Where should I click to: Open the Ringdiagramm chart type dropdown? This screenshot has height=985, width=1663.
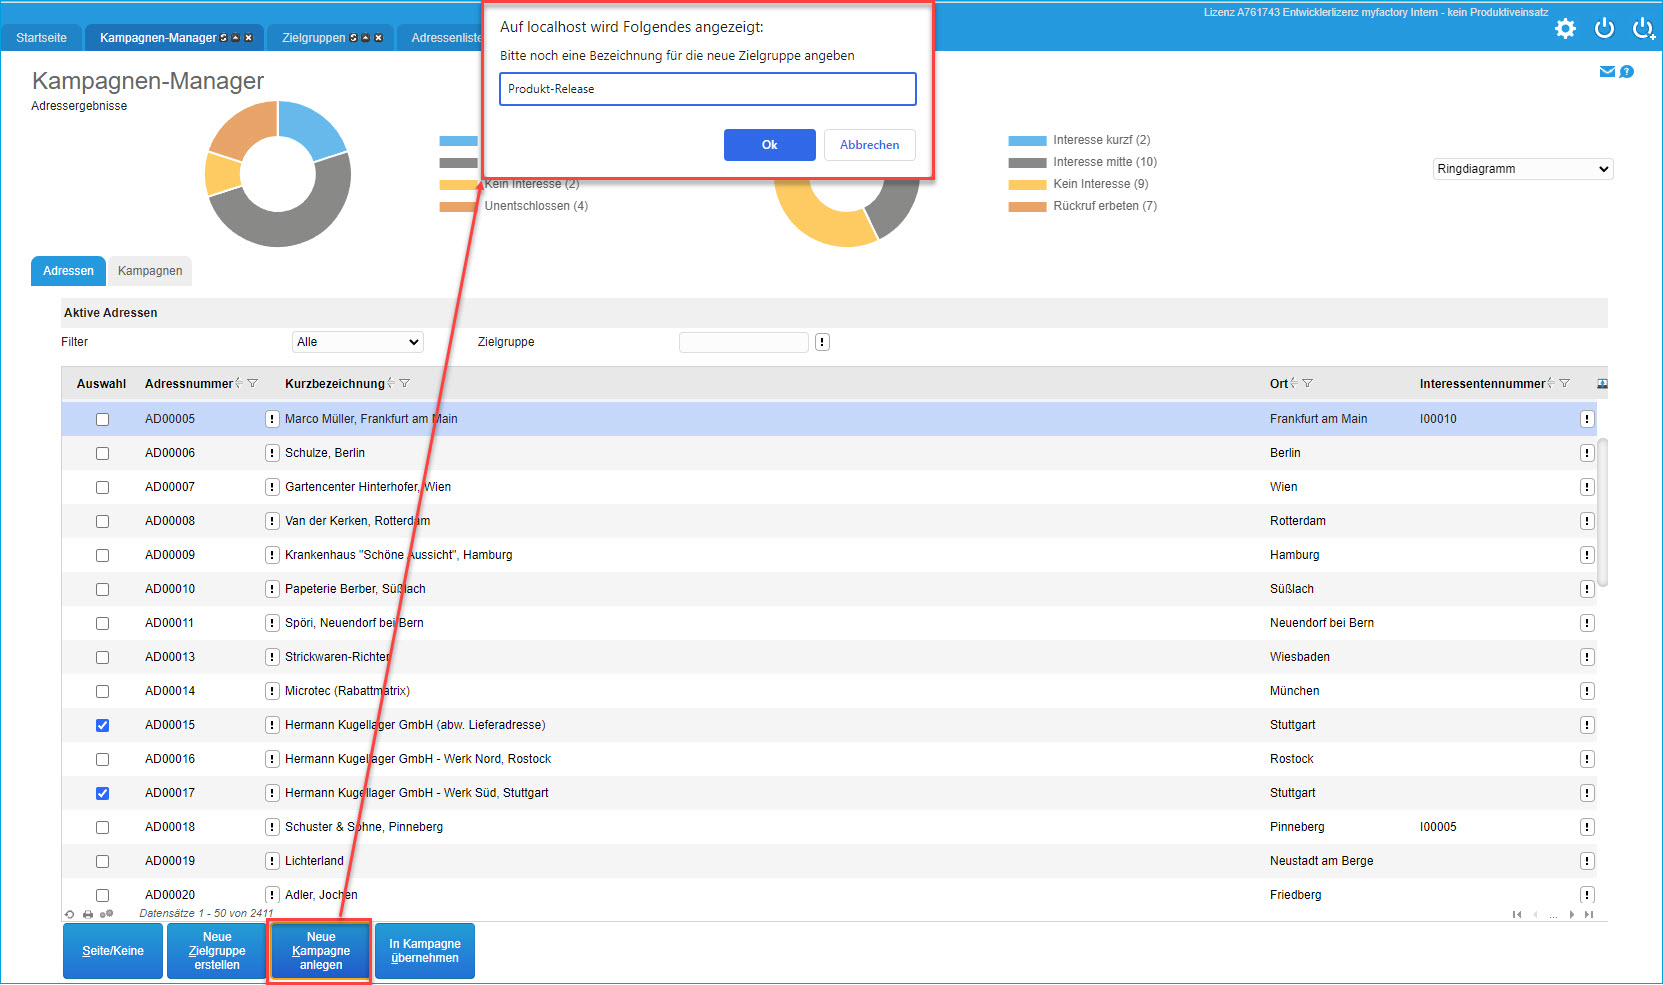click(1522, 169)
